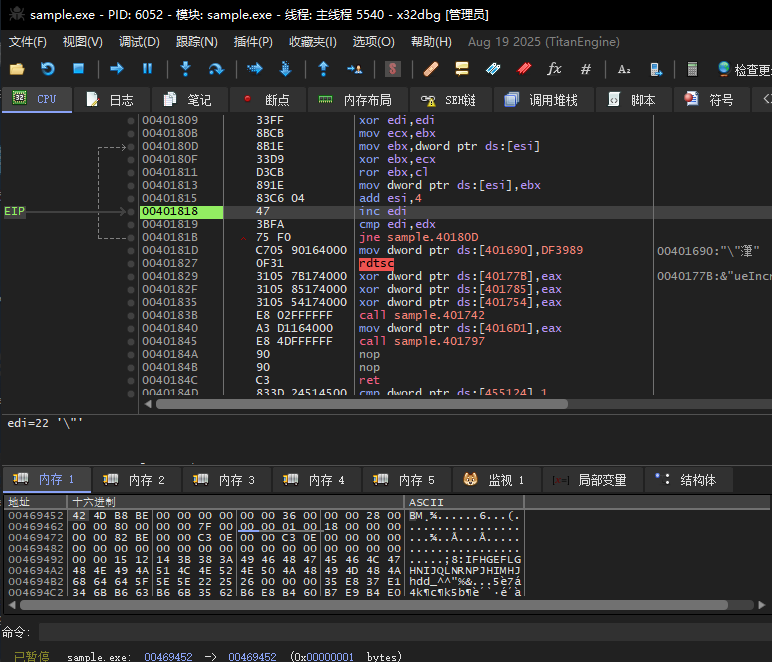Switch to the CPU tab
Viewport: 772px width, 662px height.
[x=37, y=99]
